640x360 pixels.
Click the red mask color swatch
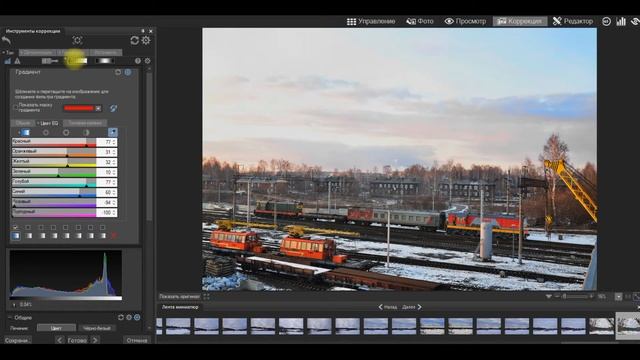(x=79, y=108)
